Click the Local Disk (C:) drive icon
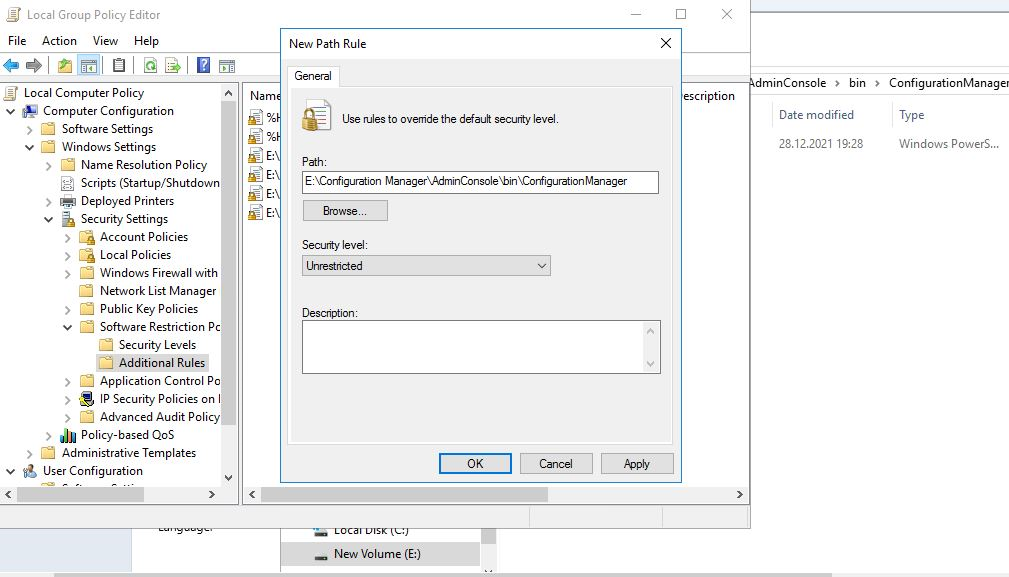This screenshot has width=1009, height=577. tap(320, 531)
